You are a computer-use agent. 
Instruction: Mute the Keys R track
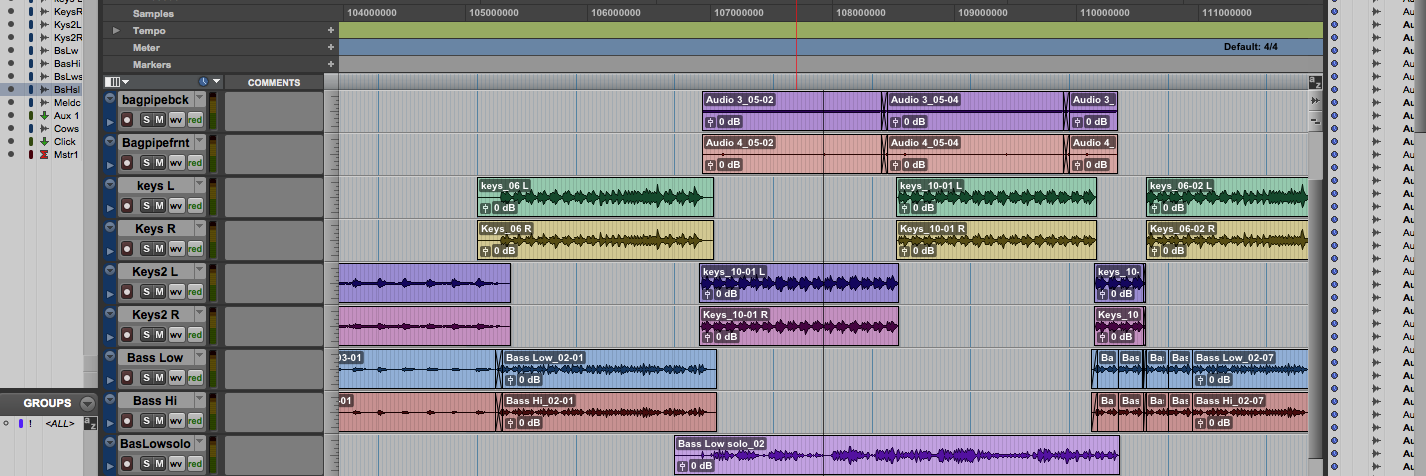click(x=160, y=249)
